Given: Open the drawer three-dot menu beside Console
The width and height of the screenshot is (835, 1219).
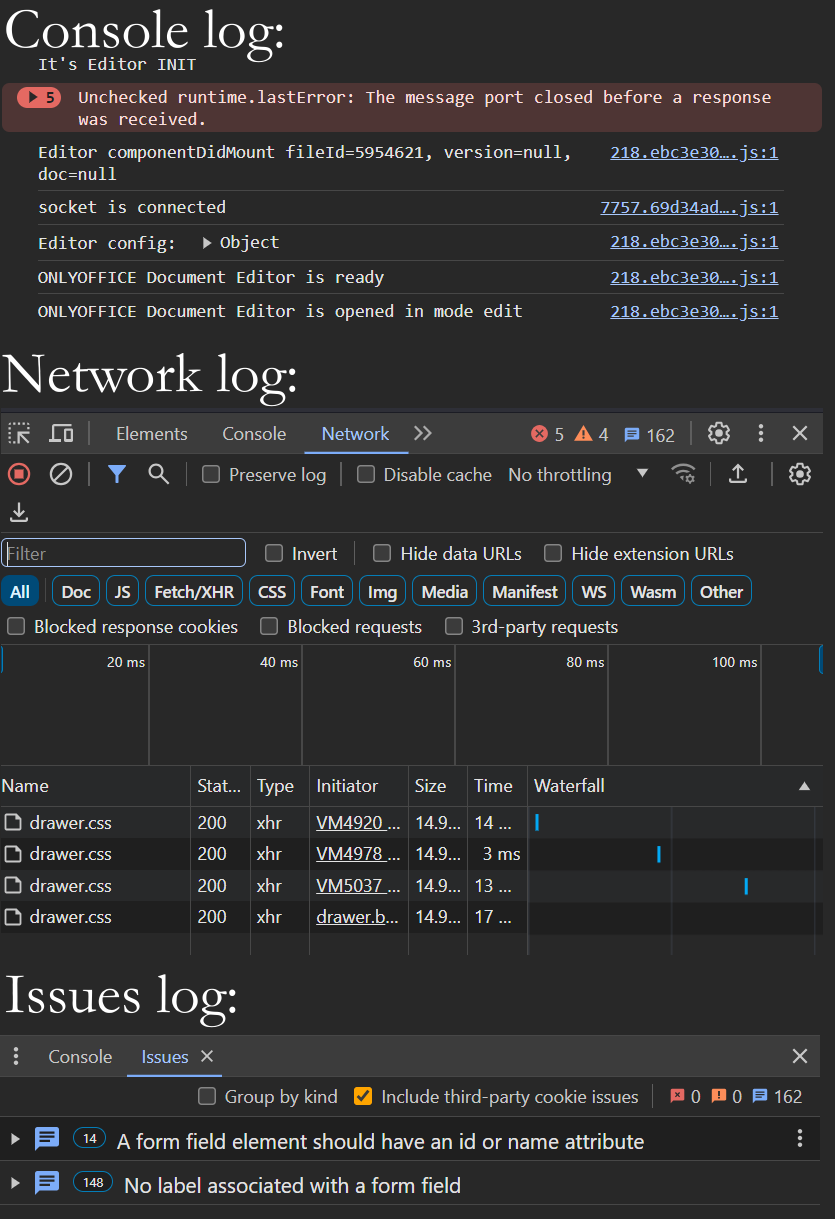Looking at the screenshot, I should click(x=16, y=1056).
